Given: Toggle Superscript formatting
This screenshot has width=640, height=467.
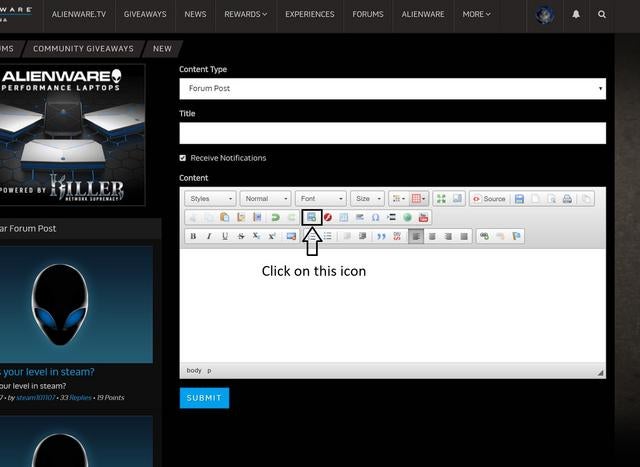Looking at the screenshot, I should [272, 236].
